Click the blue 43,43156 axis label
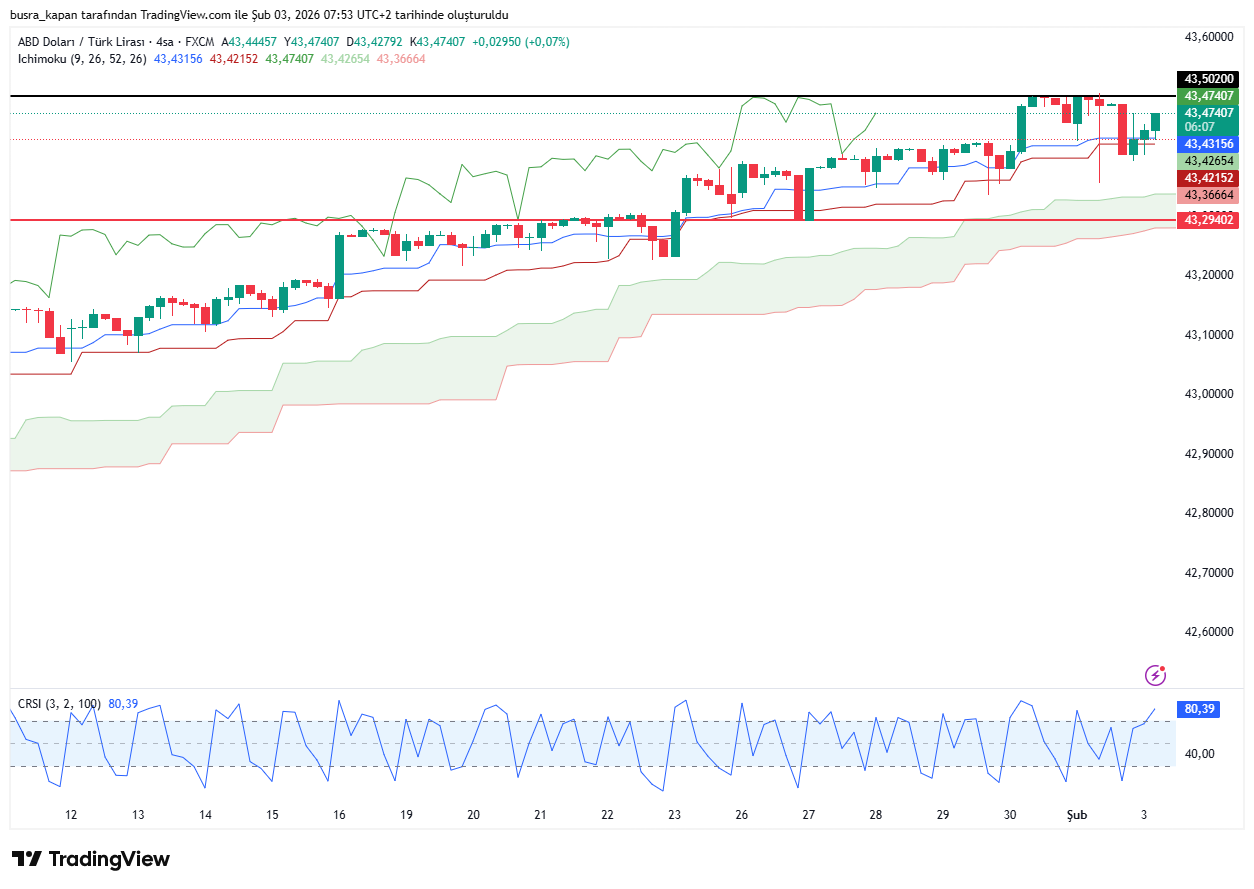This screenshot has width=1254, height=889. [1207, 144]
